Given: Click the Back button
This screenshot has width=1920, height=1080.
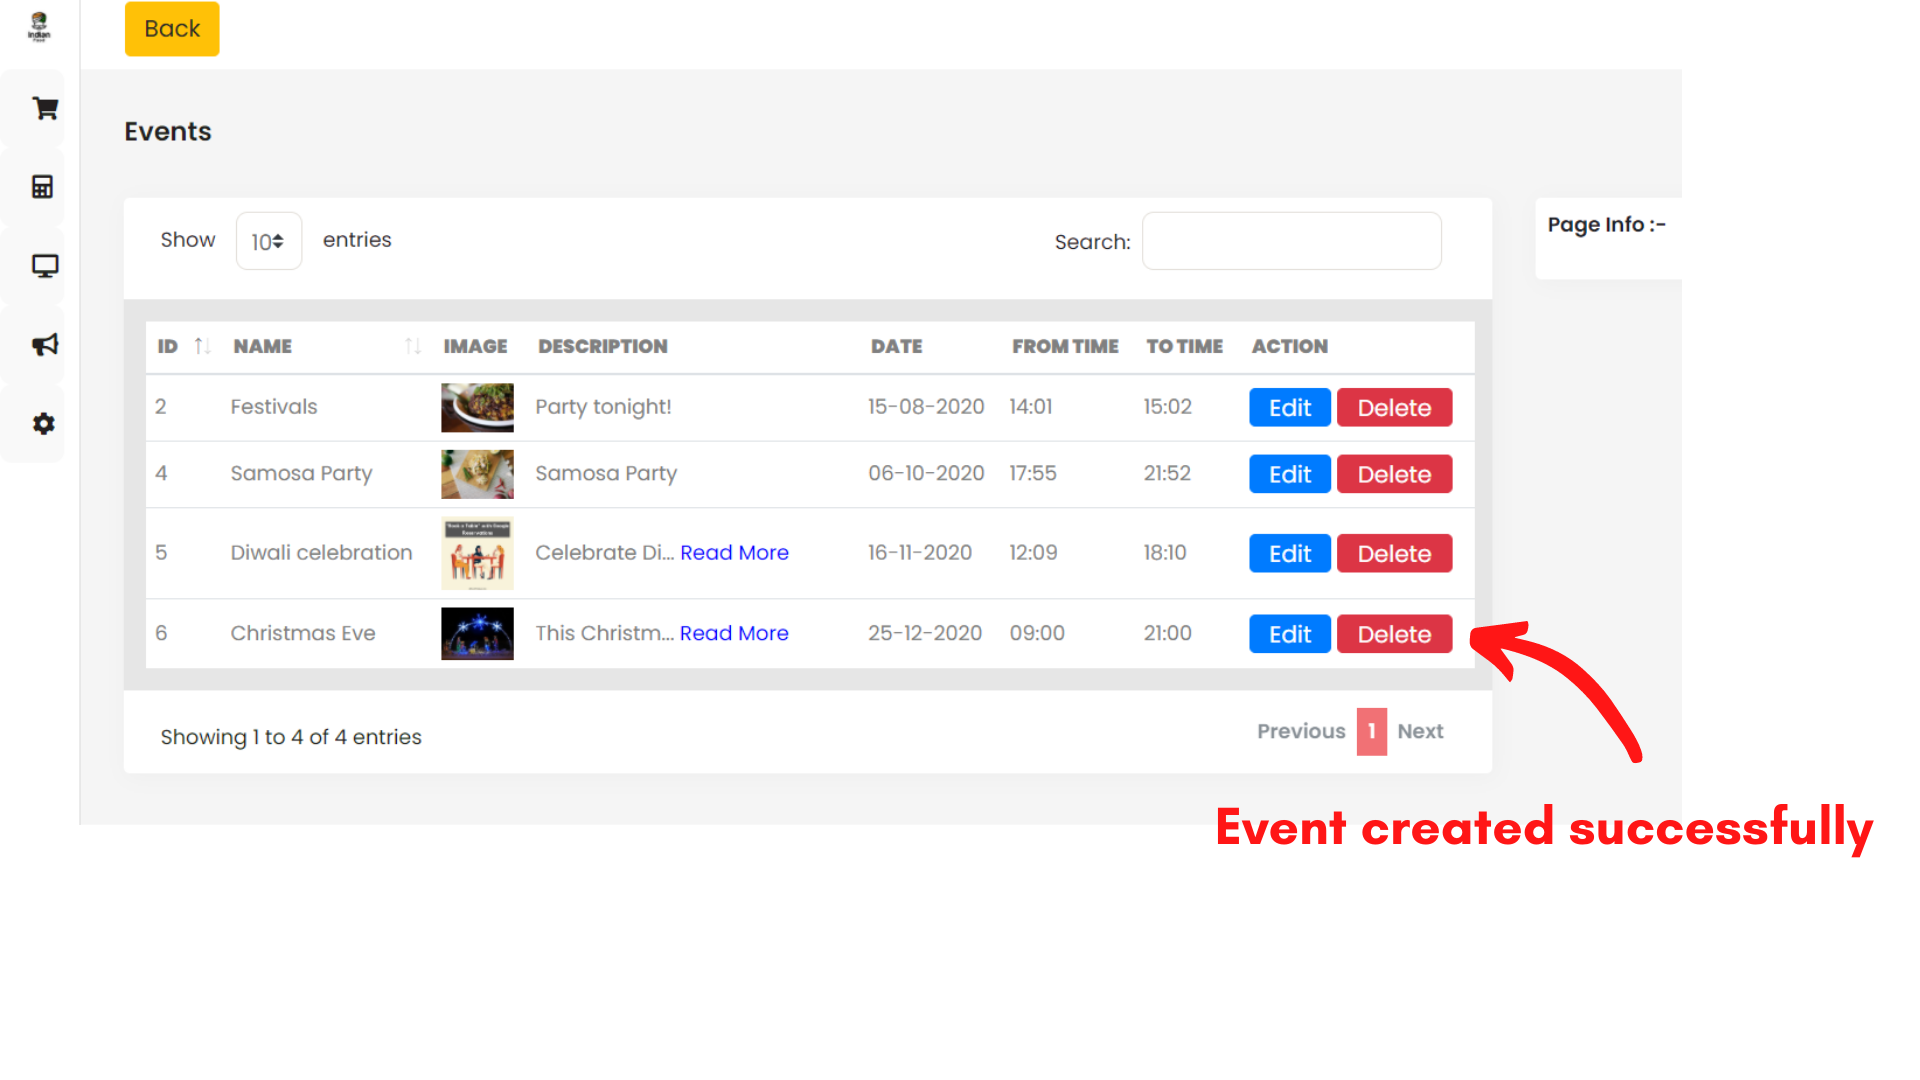Looking at the screenshot, I should (172, 29).
